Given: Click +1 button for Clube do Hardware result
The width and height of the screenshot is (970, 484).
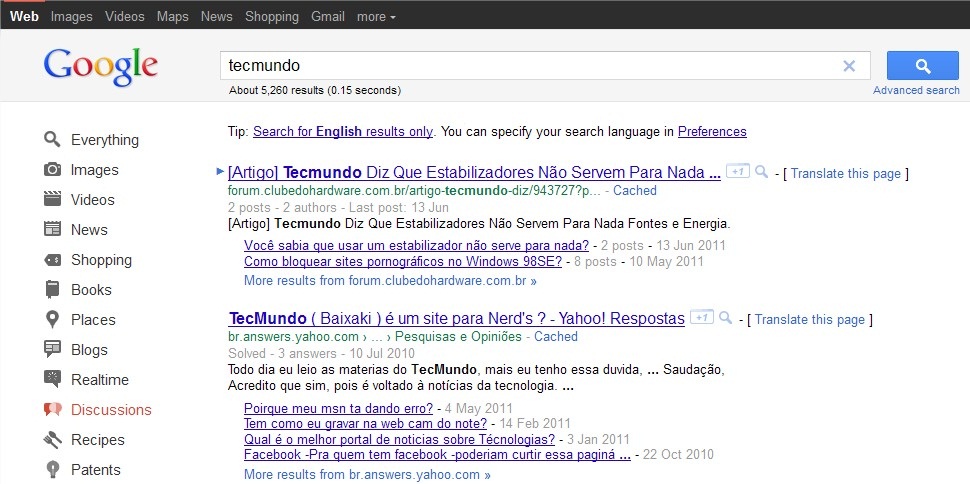Looking at the screenshot, I should [x=738, y=171].
